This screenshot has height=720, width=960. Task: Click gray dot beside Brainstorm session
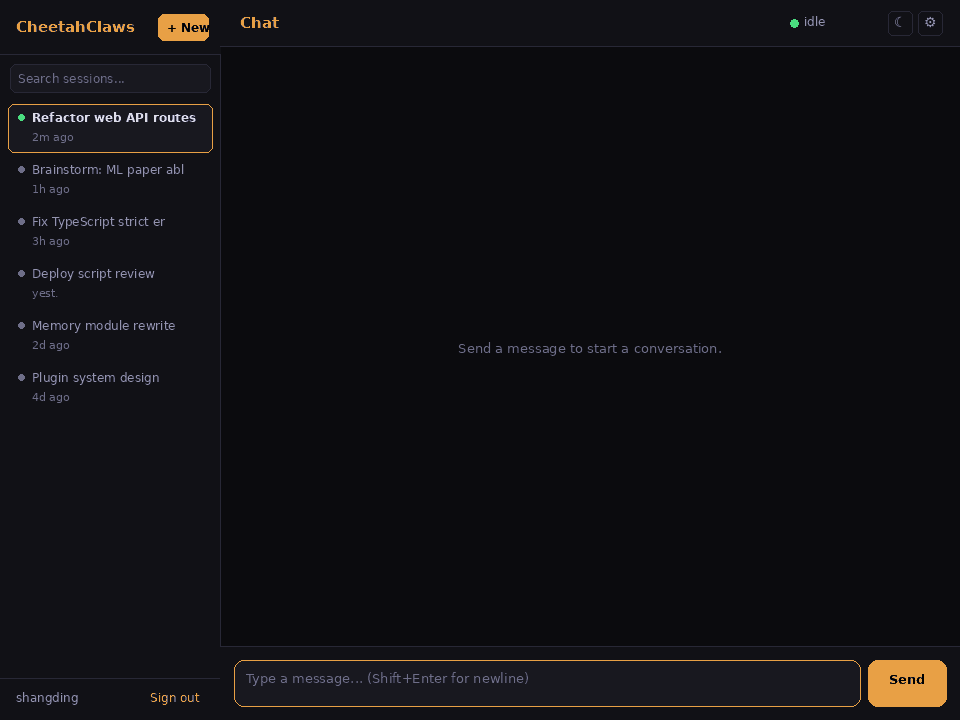(x=21, y=170)
